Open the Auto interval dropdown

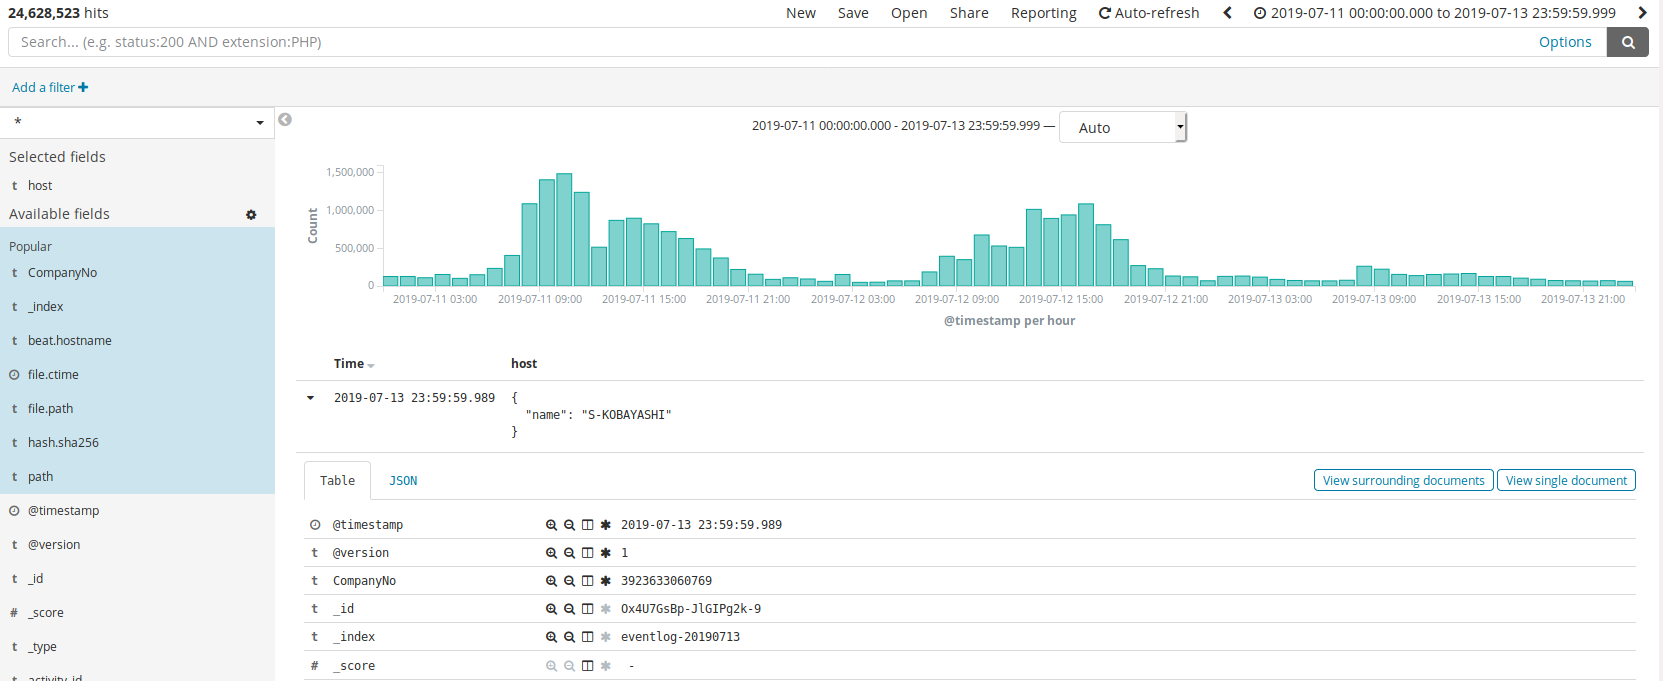pos(1123,127)
